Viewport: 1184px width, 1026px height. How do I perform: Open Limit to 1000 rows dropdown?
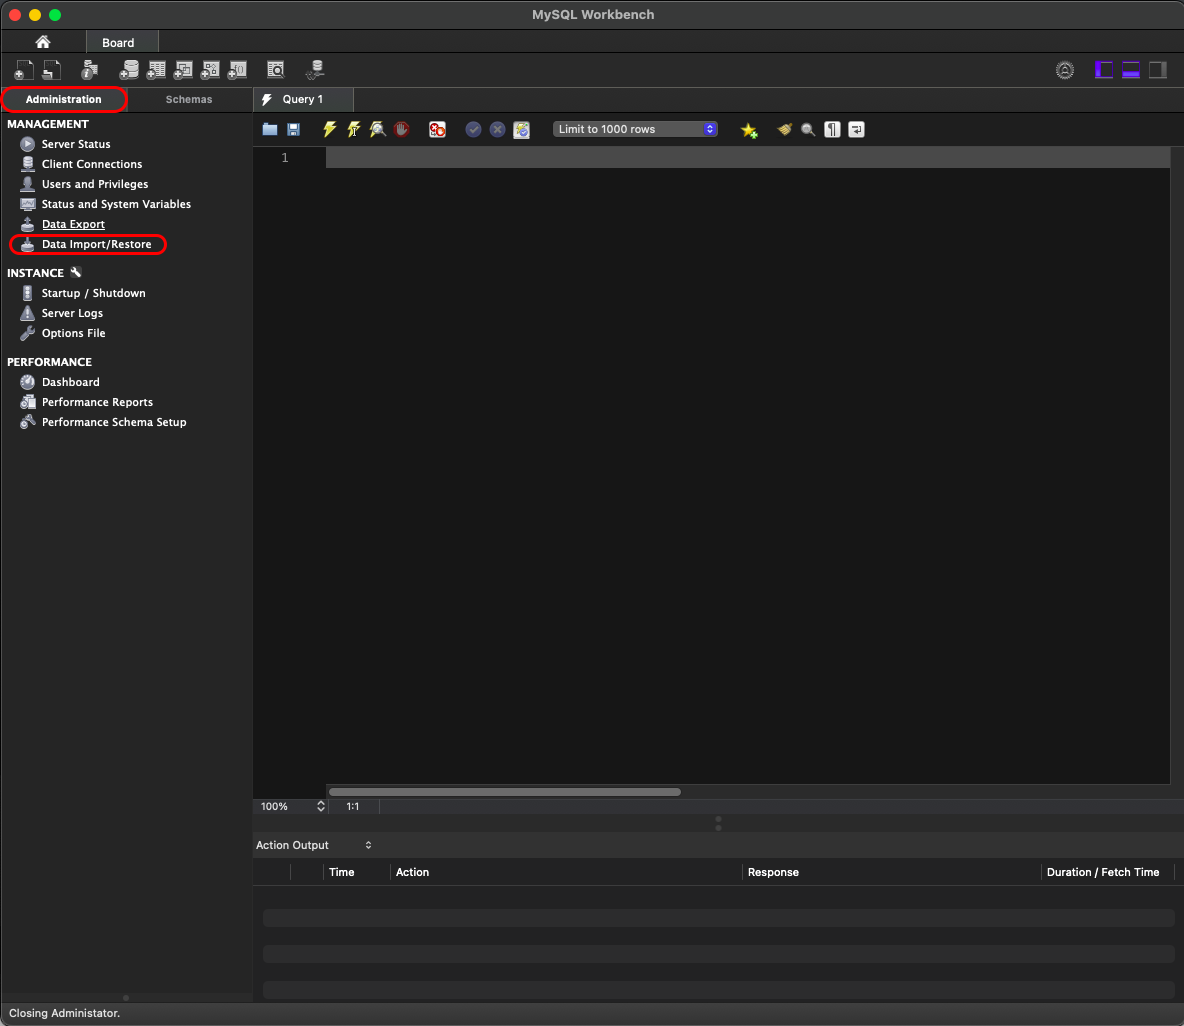tap(635, 129)
